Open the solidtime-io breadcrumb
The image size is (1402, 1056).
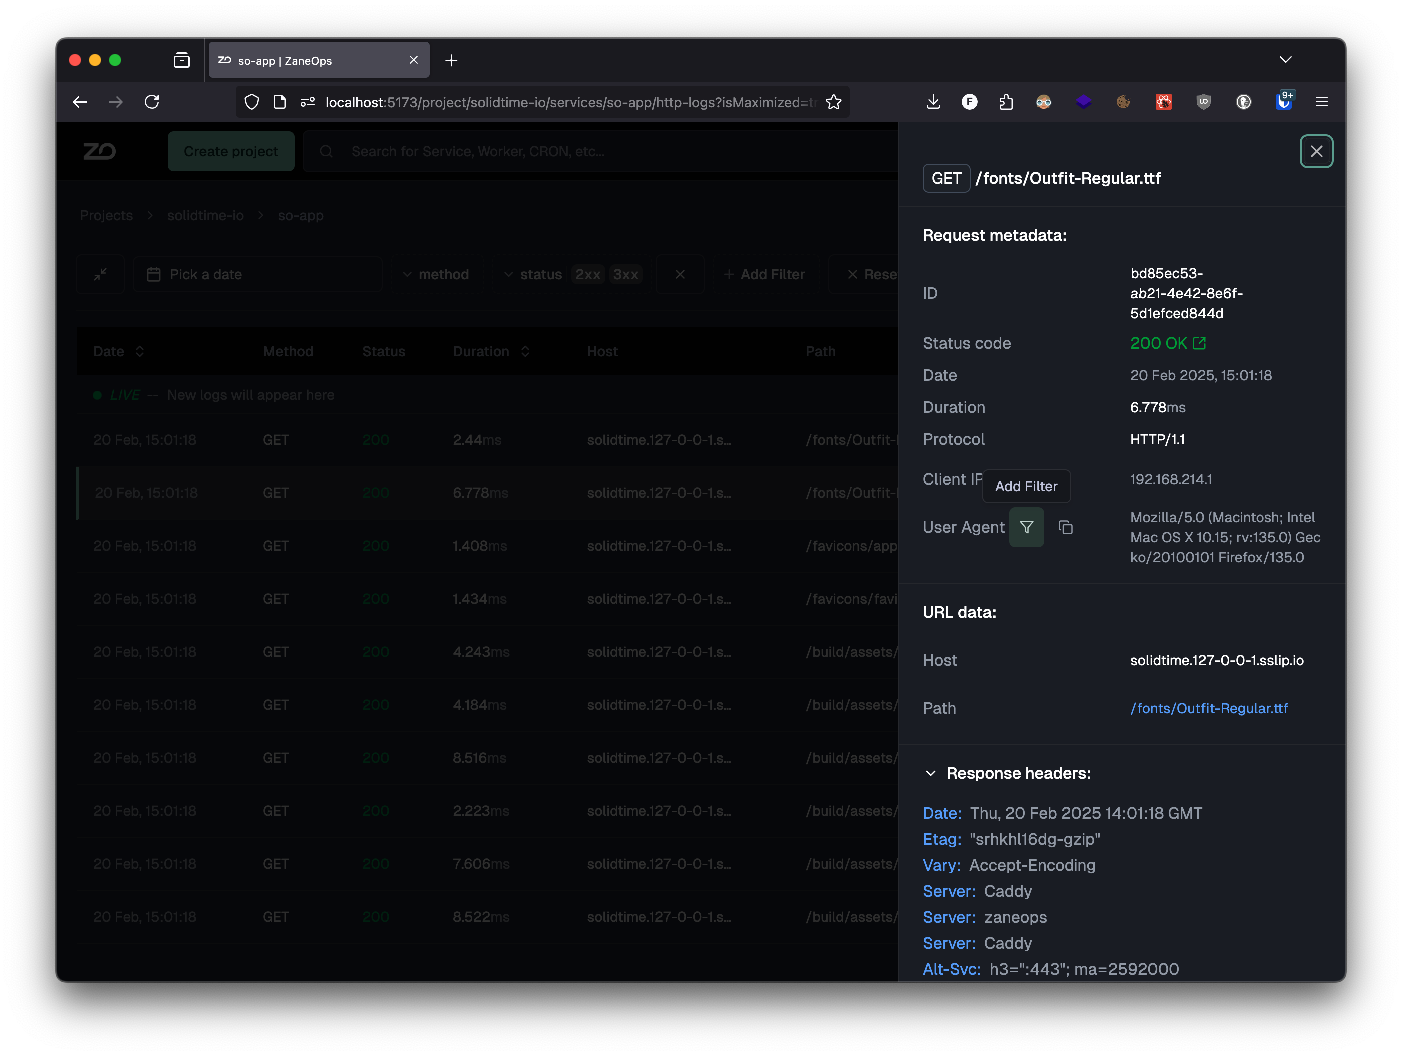pos(205,215)
